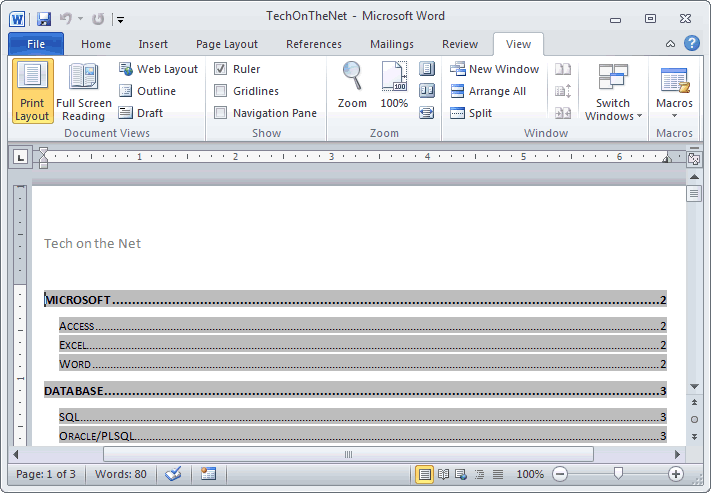The height and width of the screenshot is (493, 711).
Task: Select the Mailings tab
Action: click(x=392, y=44)
